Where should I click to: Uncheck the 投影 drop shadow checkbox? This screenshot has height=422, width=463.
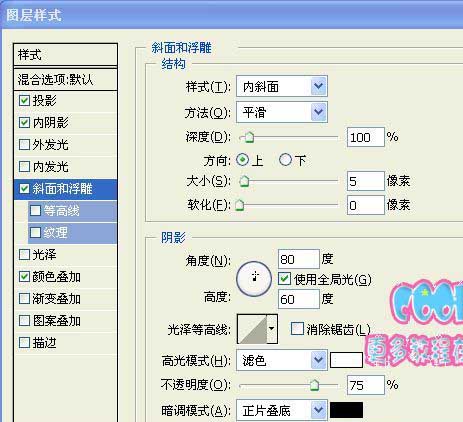coord(24,100)
